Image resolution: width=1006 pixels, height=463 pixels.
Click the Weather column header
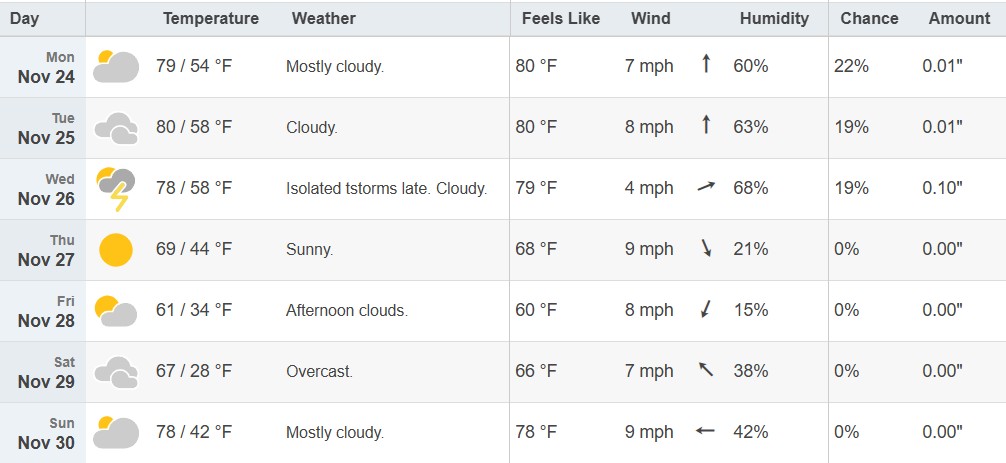click(x=323, y=19)
